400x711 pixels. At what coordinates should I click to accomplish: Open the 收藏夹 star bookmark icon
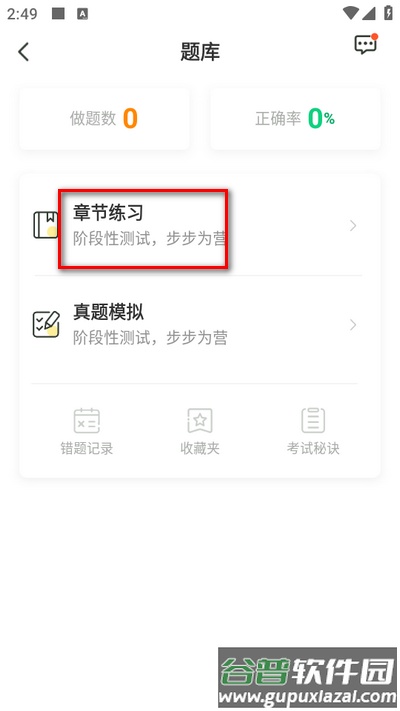(200, 420)
